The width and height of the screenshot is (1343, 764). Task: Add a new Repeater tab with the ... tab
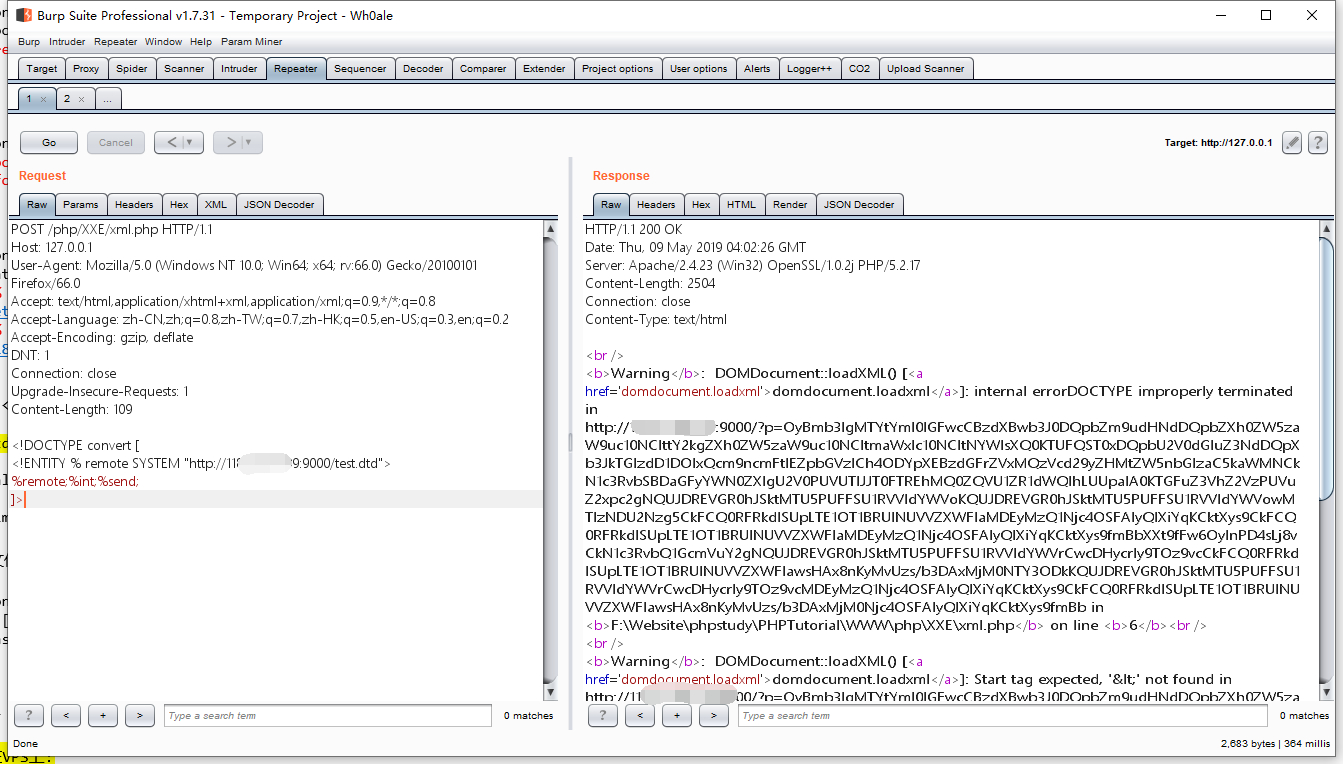click(x=109, y=99)
